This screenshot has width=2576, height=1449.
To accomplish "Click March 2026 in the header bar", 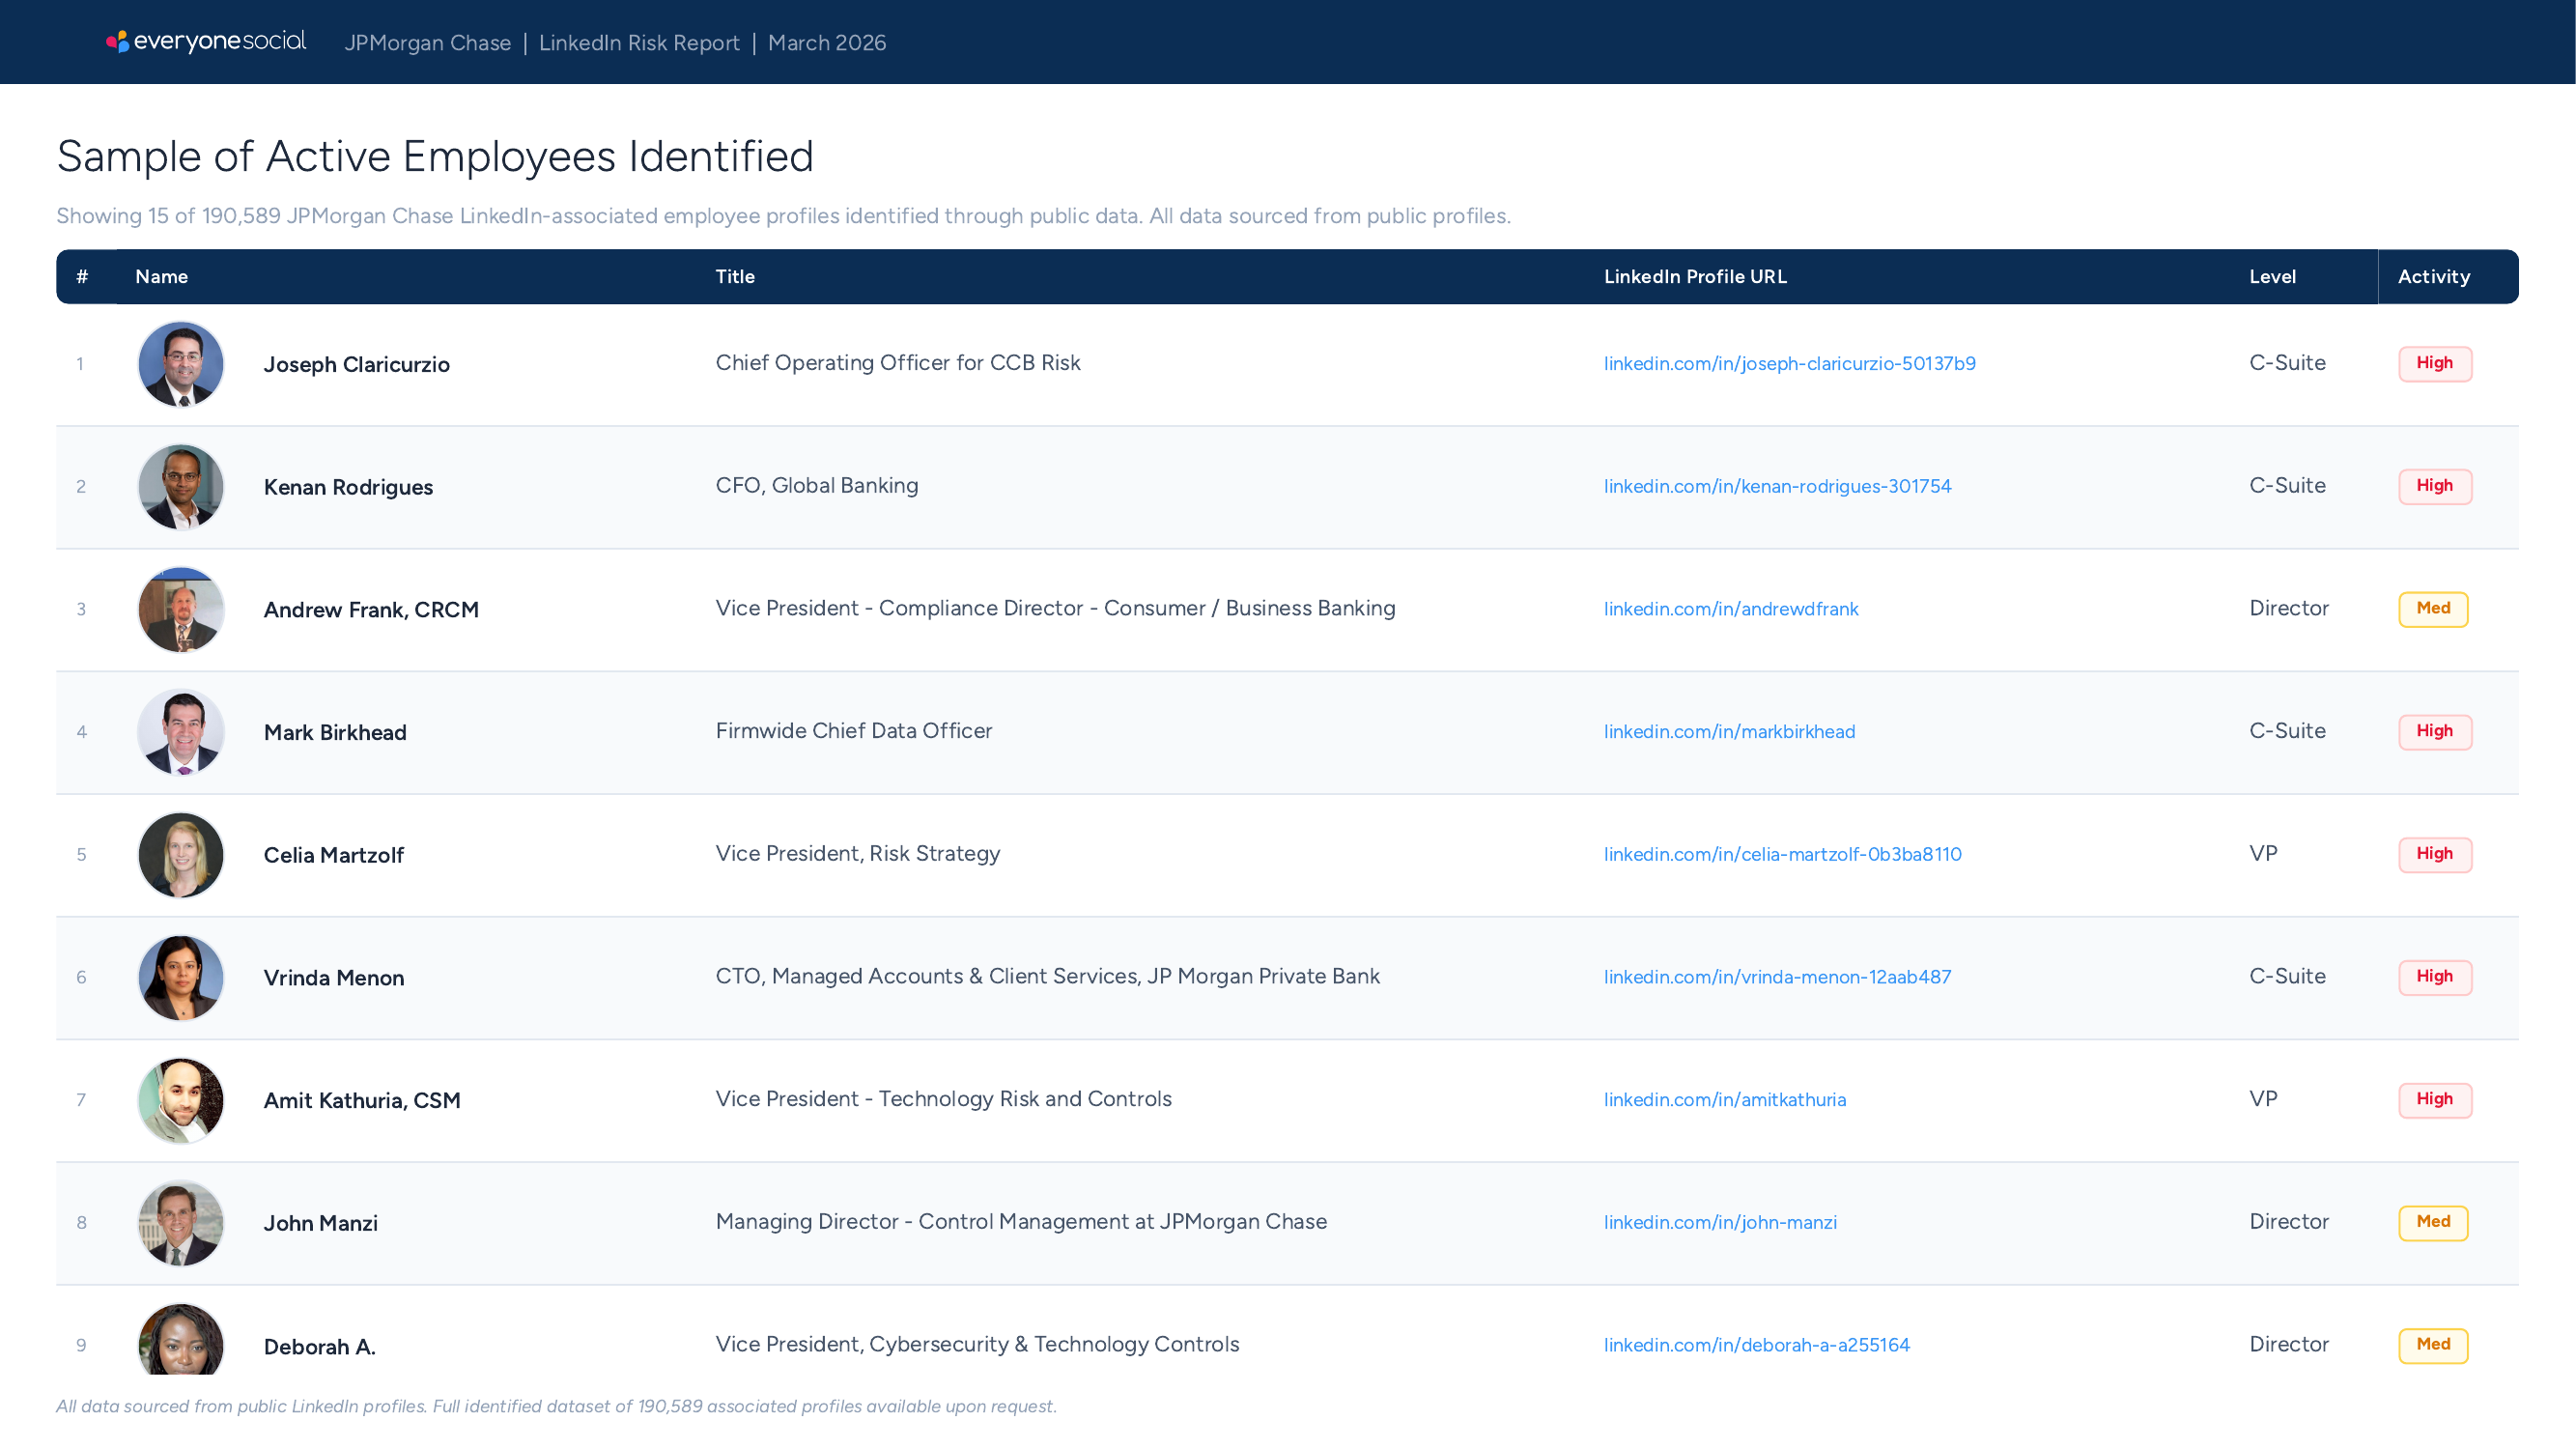I will [827, 43].
